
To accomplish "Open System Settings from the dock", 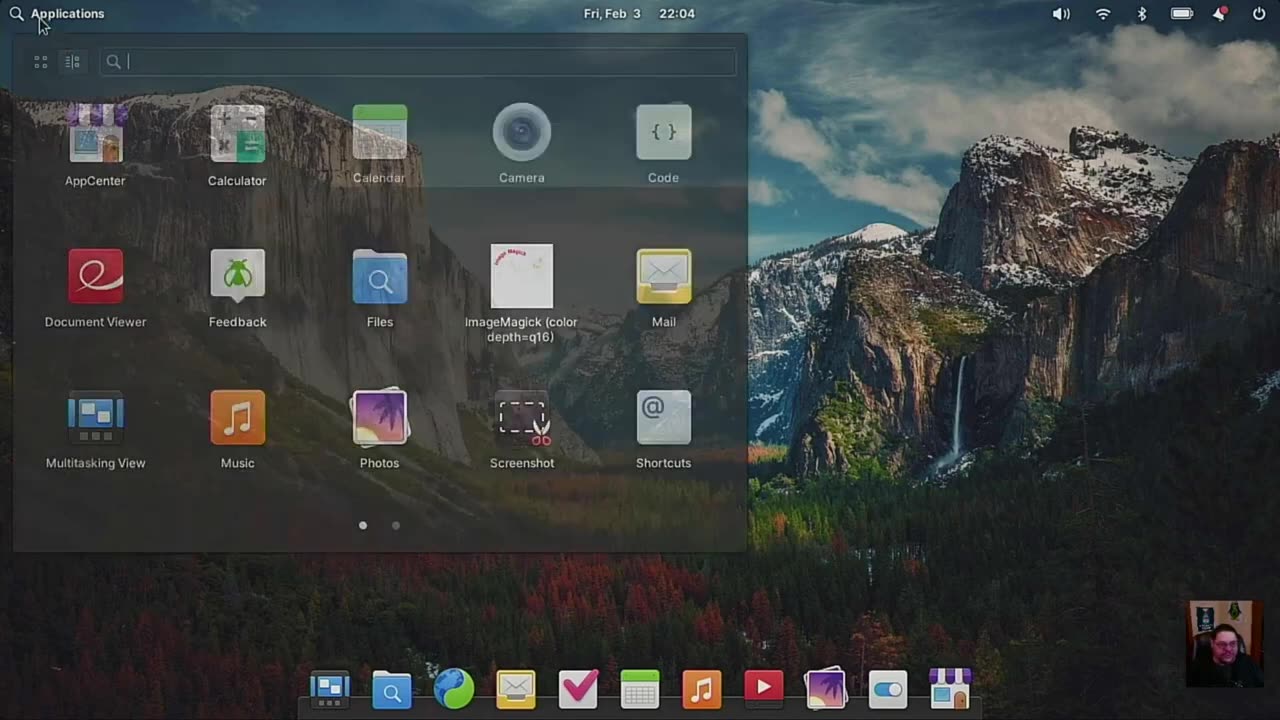I will pyautogui.click(x=888, y=689).
